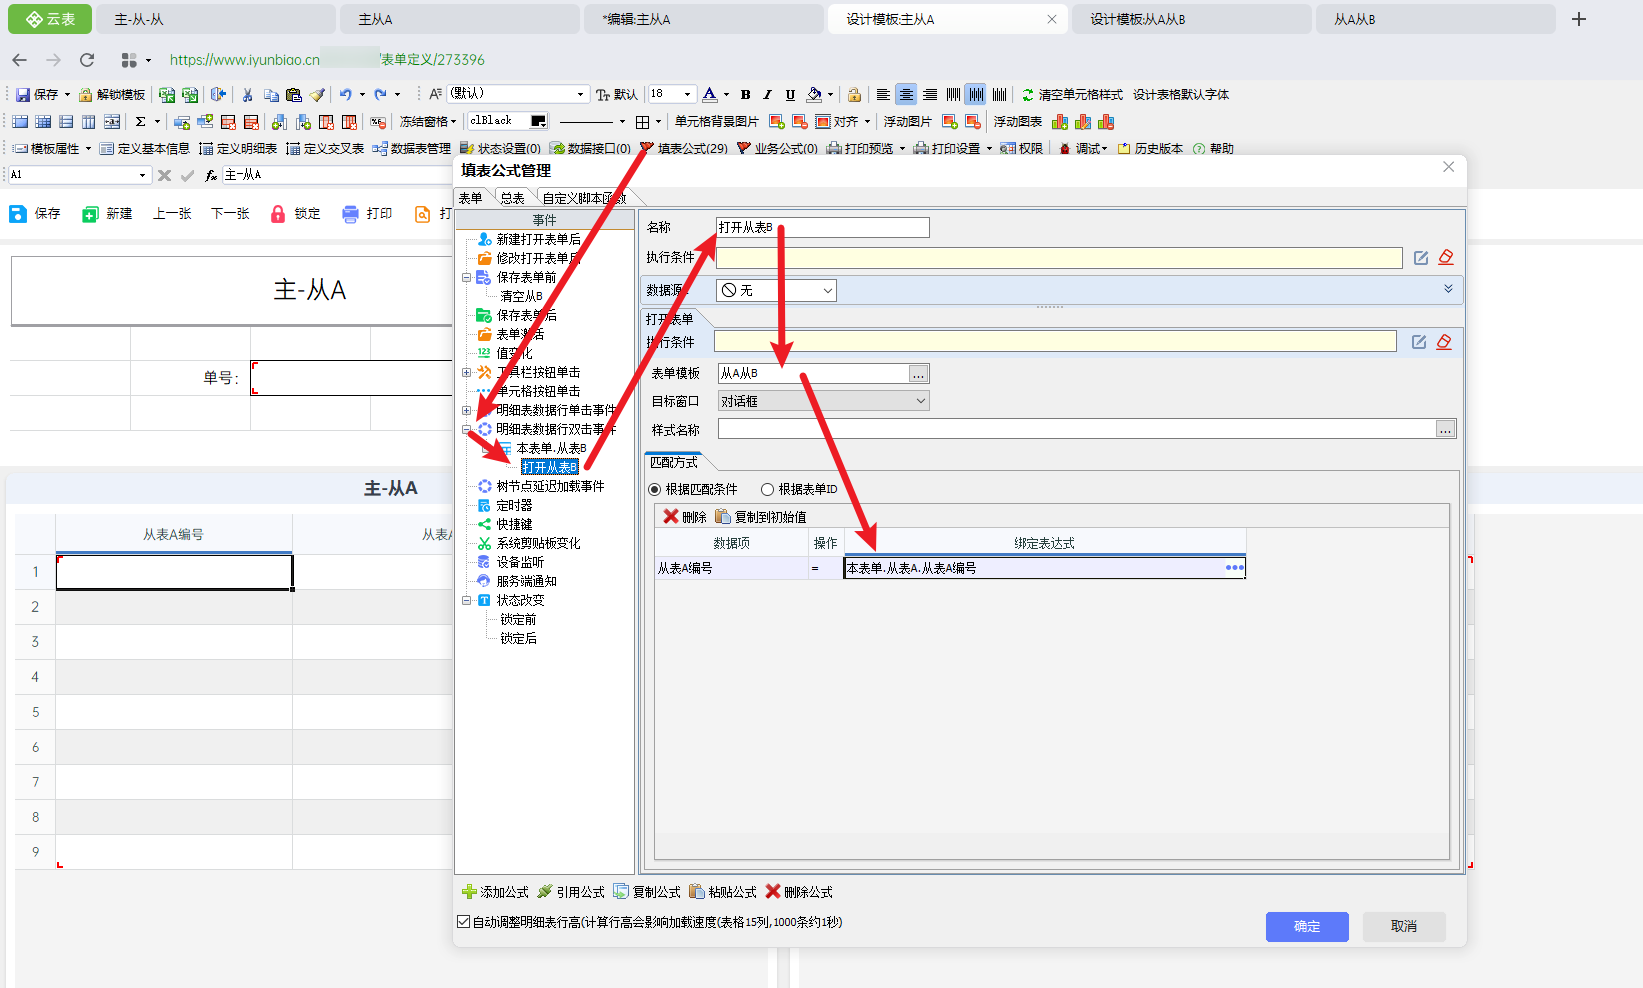Click the Underline formatting icon
The image size is (1643, 988).
tap(790, 95)
